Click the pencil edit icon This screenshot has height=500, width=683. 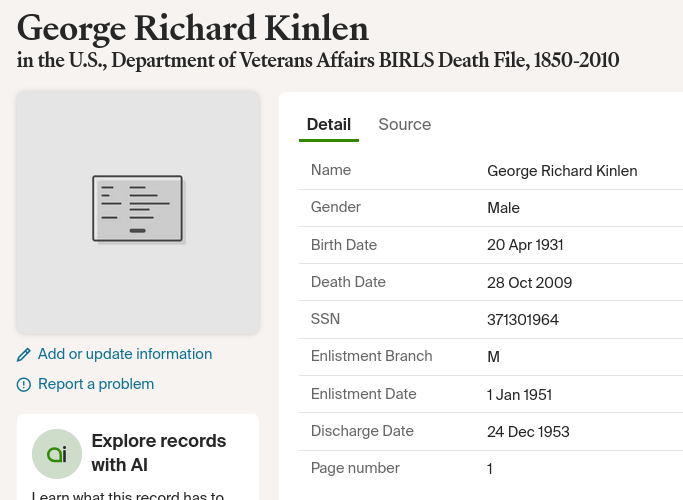coord(24,355)
